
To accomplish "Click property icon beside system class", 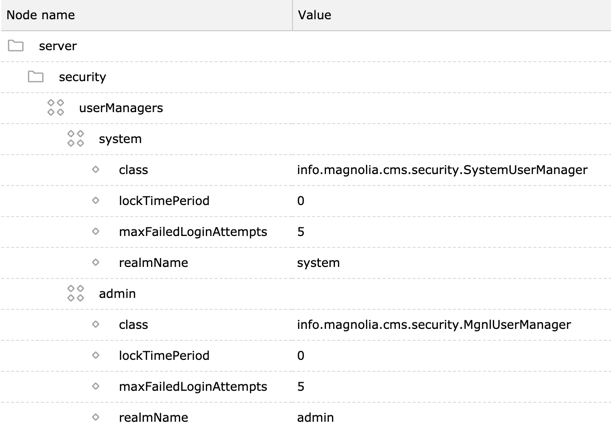I will 96,170.
